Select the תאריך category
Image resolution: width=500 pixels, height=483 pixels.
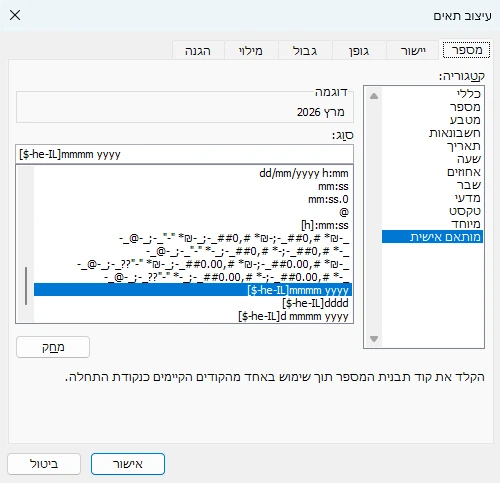pos(432,146)
